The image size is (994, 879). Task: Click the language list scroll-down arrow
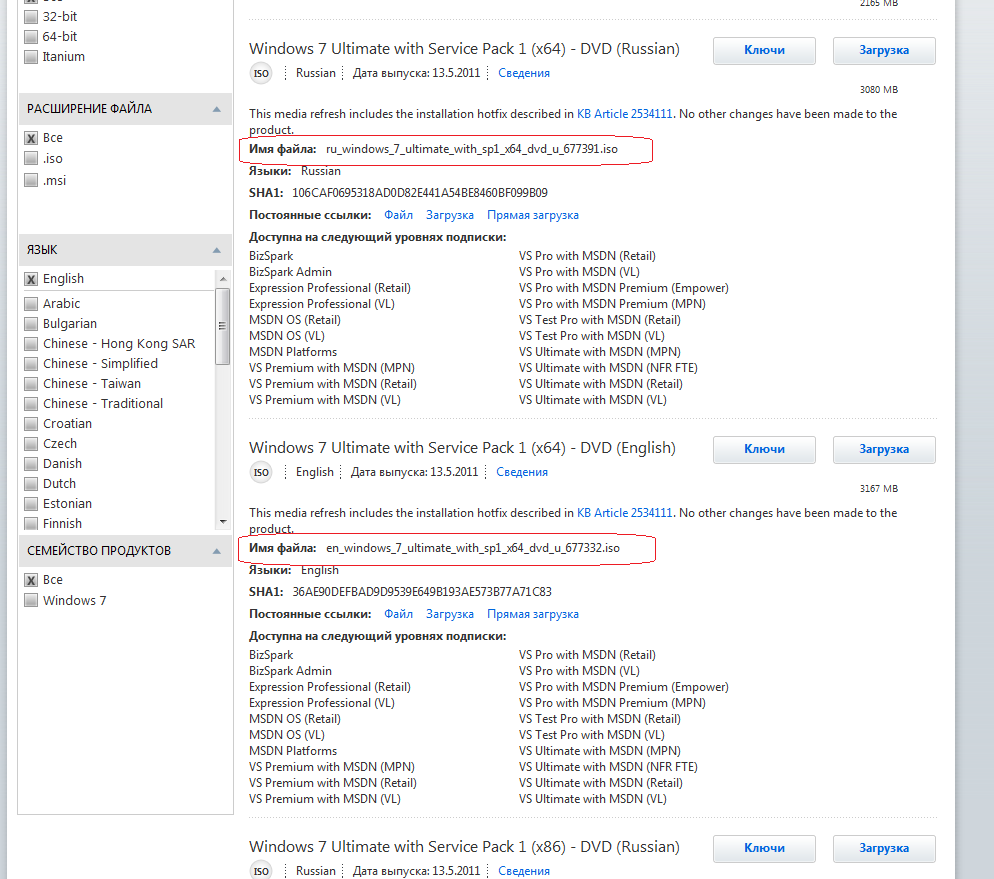click(223, 522)
